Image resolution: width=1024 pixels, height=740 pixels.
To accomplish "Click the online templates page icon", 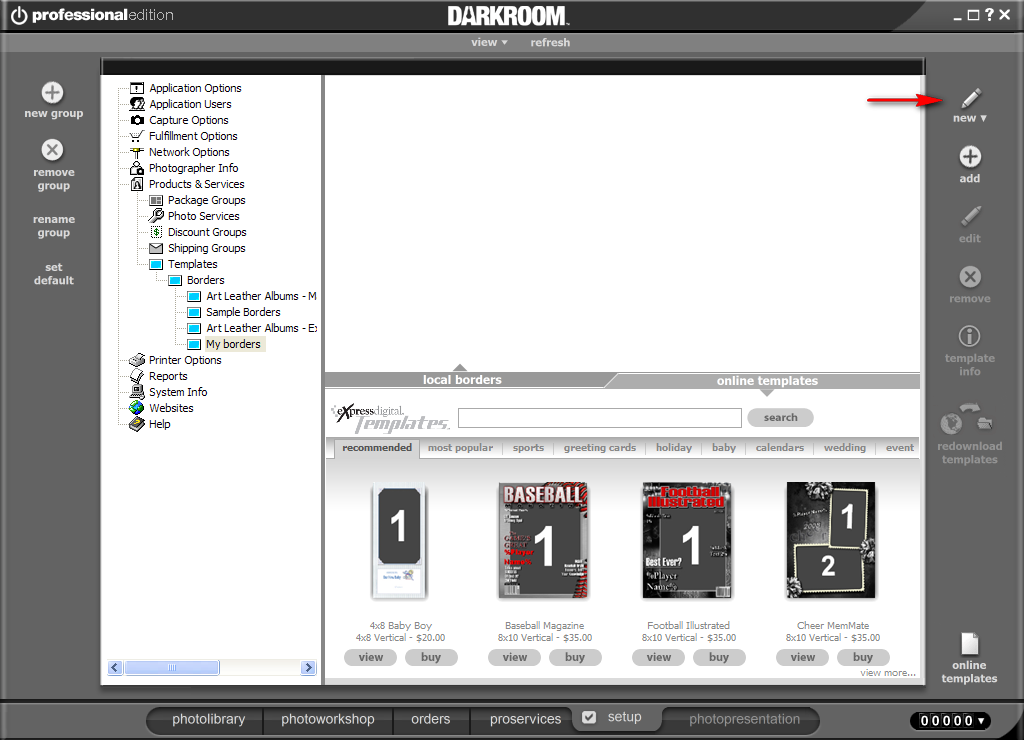I will [970, 643].
